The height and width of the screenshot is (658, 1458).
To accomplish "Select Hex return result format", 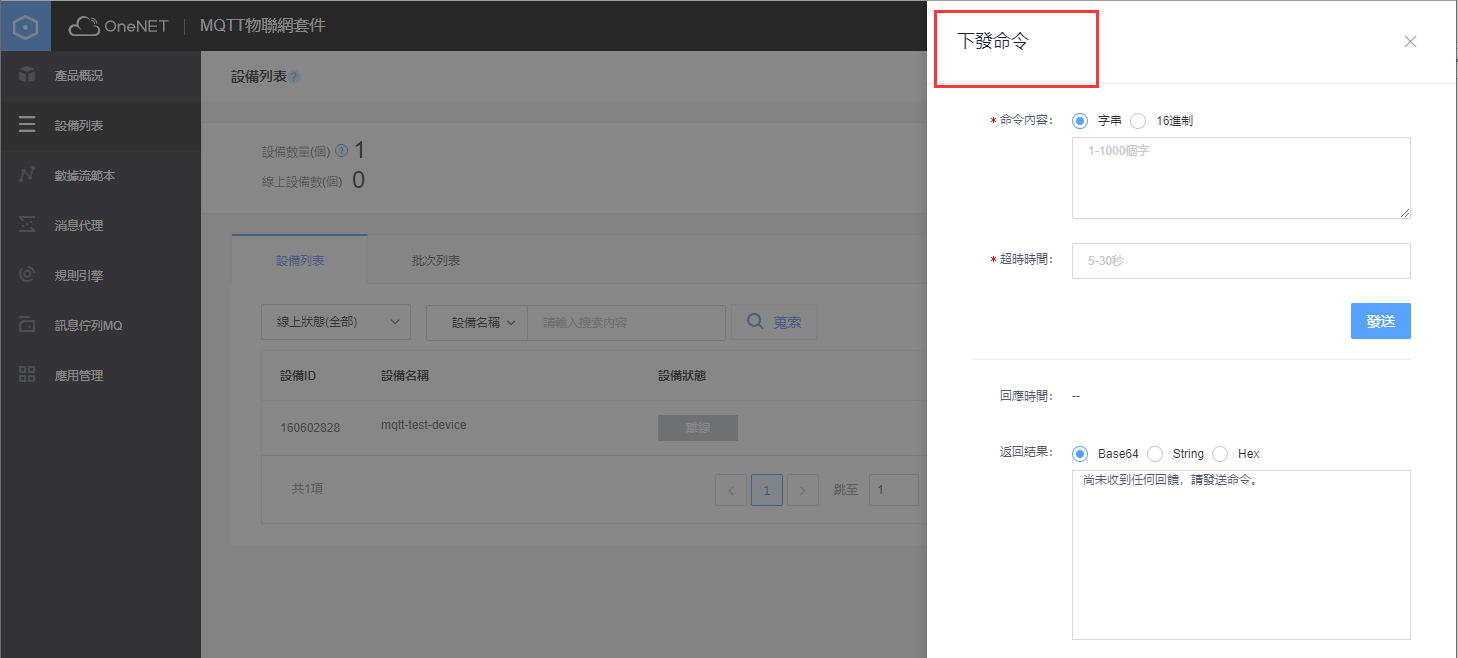I will pos(1220,453).
